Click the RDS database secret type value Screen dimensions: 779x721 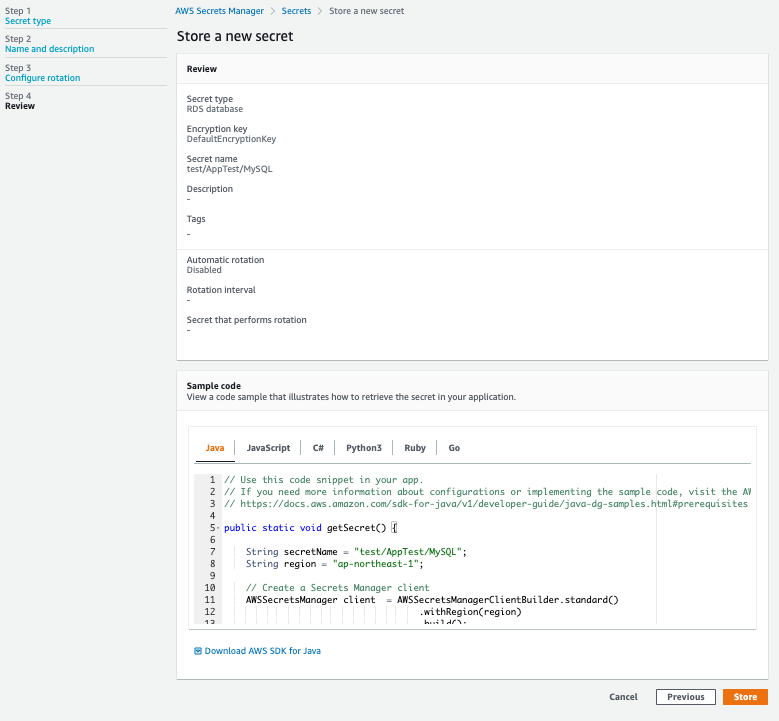pyautogui.click(x=215, y=109)
